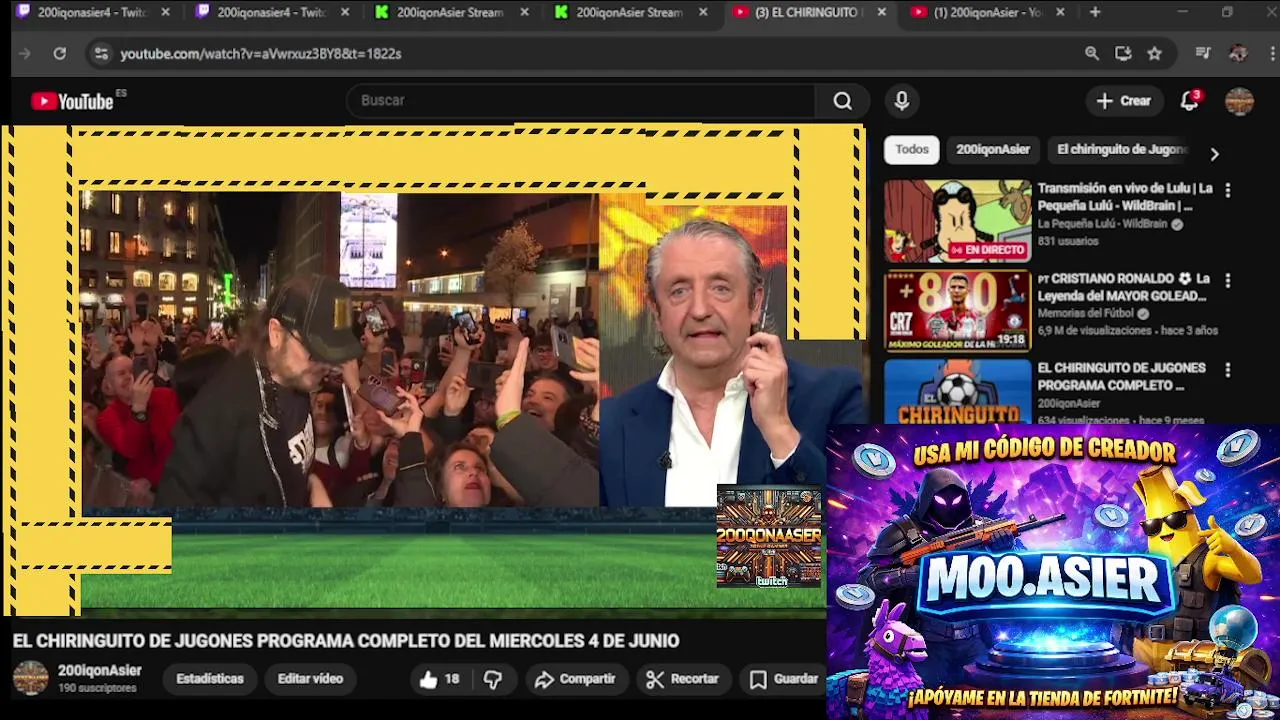Click the browser address bar URL
The image size is (1280, 720).
(x=261, y=54)
